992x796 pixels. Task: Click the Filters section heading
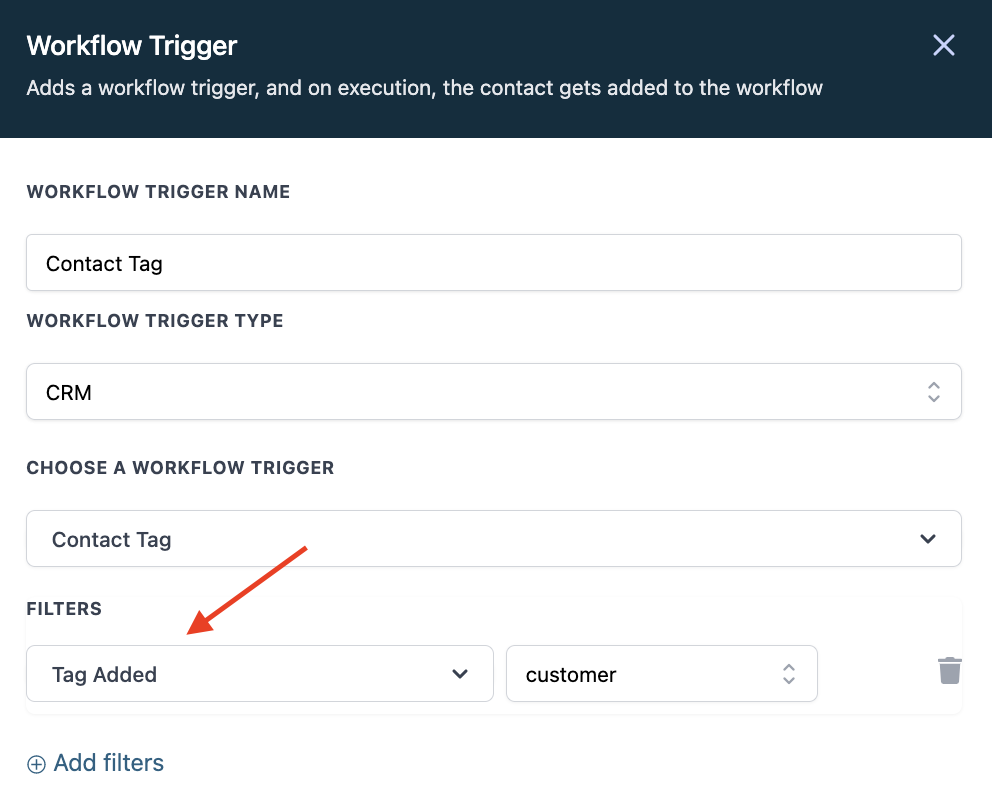click(64, 609)
